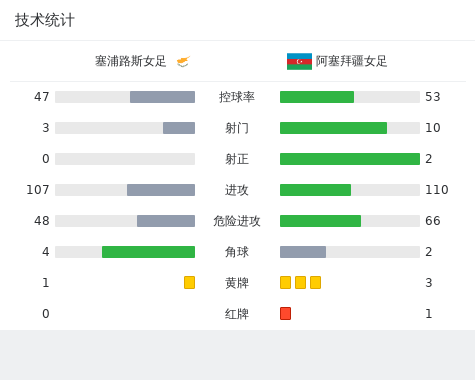
Task: Click Cyprus's green 角球 corner bar
Action: [x=148, y=252]
